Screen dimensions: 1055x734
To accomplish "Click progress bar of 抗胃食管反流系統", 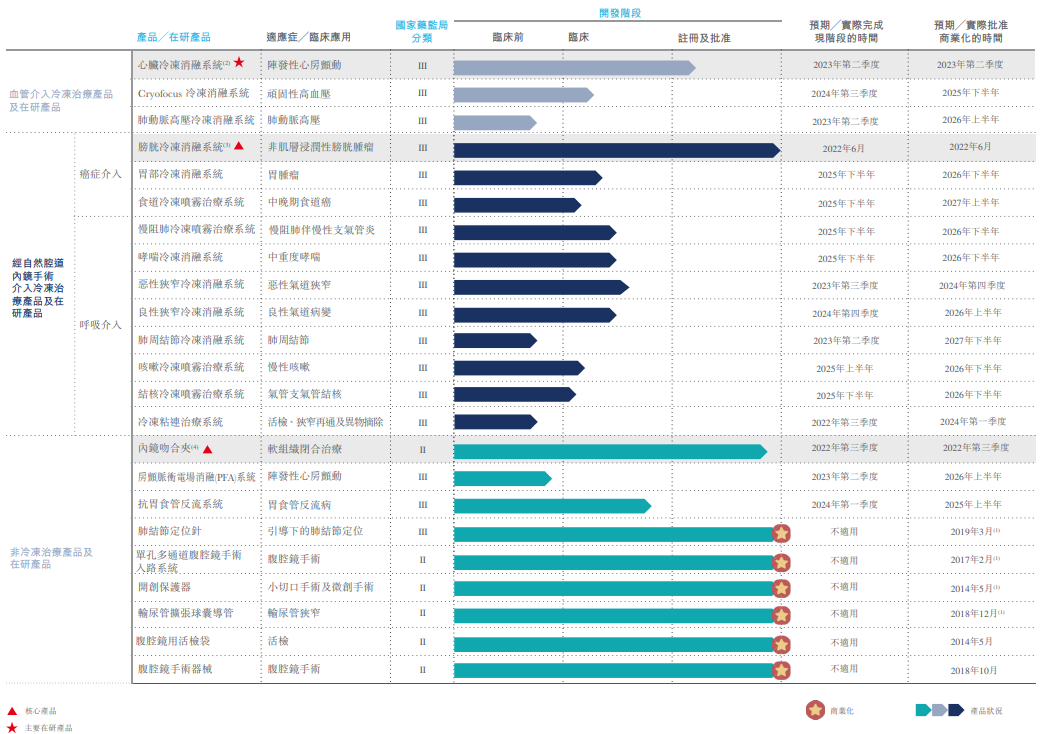I will pos(552,506).
